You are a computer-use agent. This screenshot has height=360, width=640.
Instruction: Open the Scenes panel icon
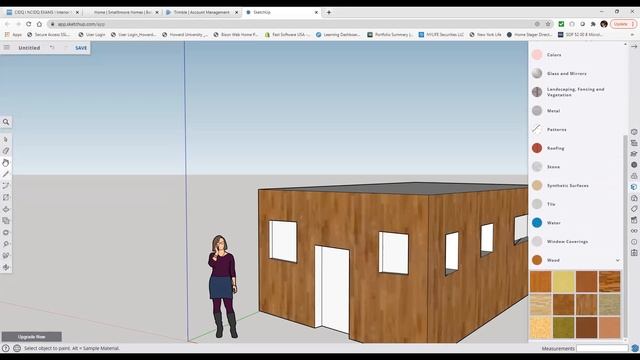coord(634,220)
